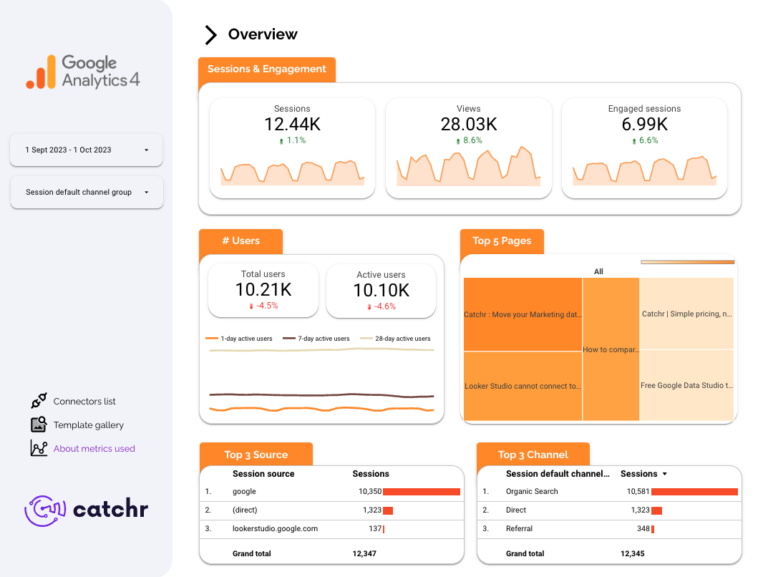Click the 7-day active users line in chart
Image resolution: width=768 pixels, height=577 pixels.
321,395
